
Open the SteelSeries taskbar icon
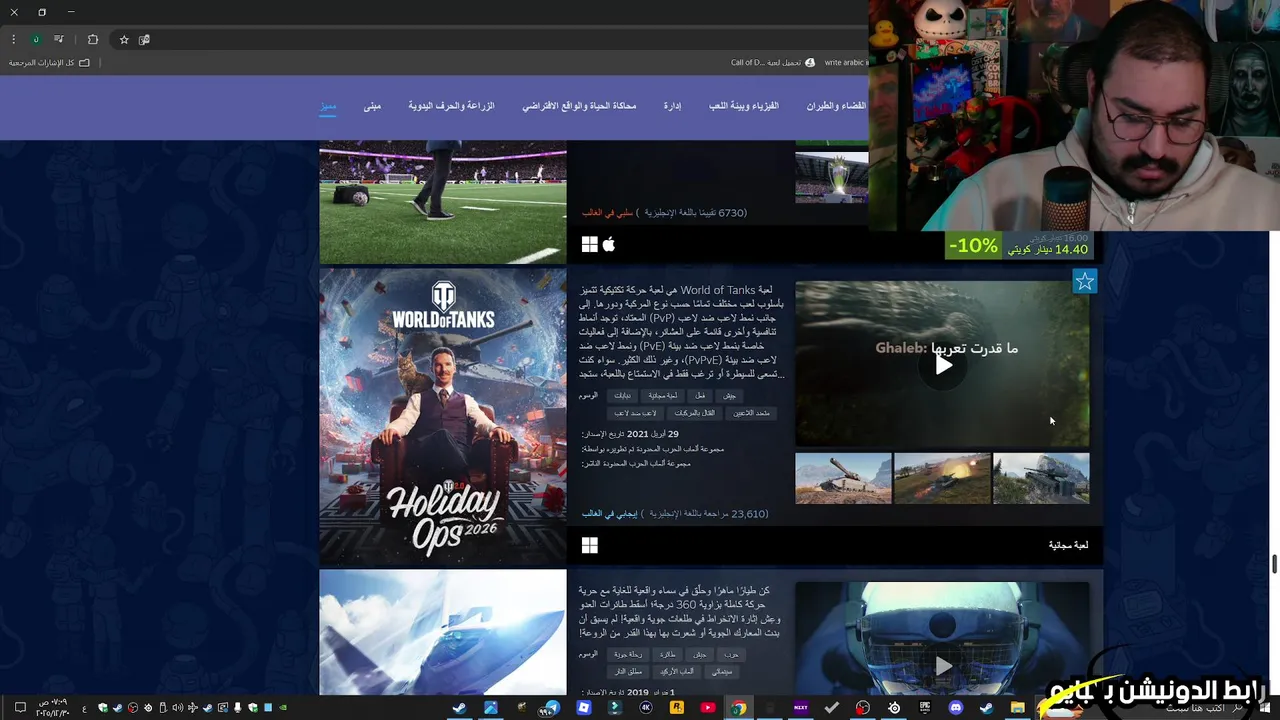(x=894, y=707)
